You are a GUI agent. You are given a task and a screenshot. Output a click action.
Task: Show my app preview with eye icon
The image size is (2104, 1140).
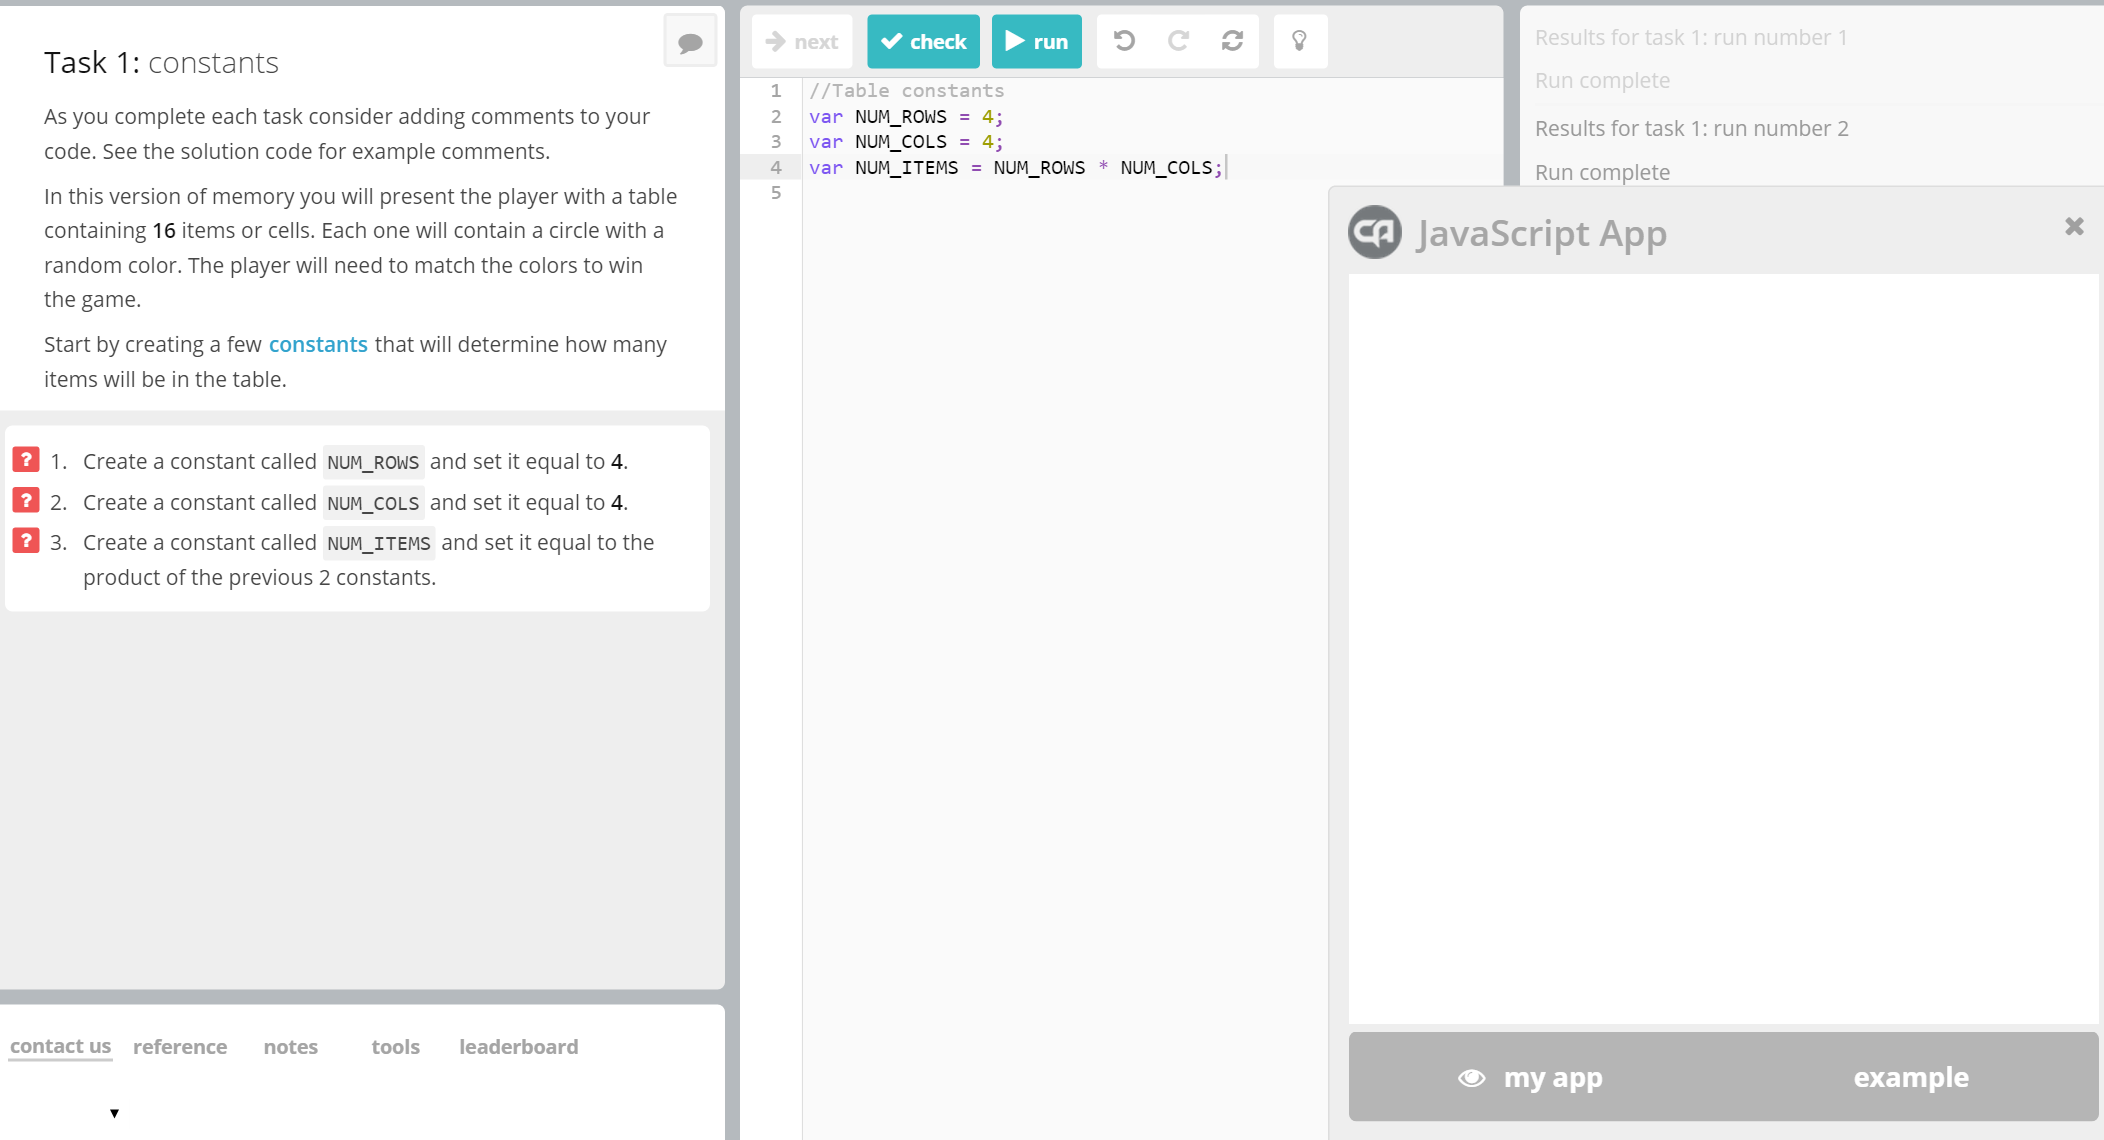point(1533,1078)
